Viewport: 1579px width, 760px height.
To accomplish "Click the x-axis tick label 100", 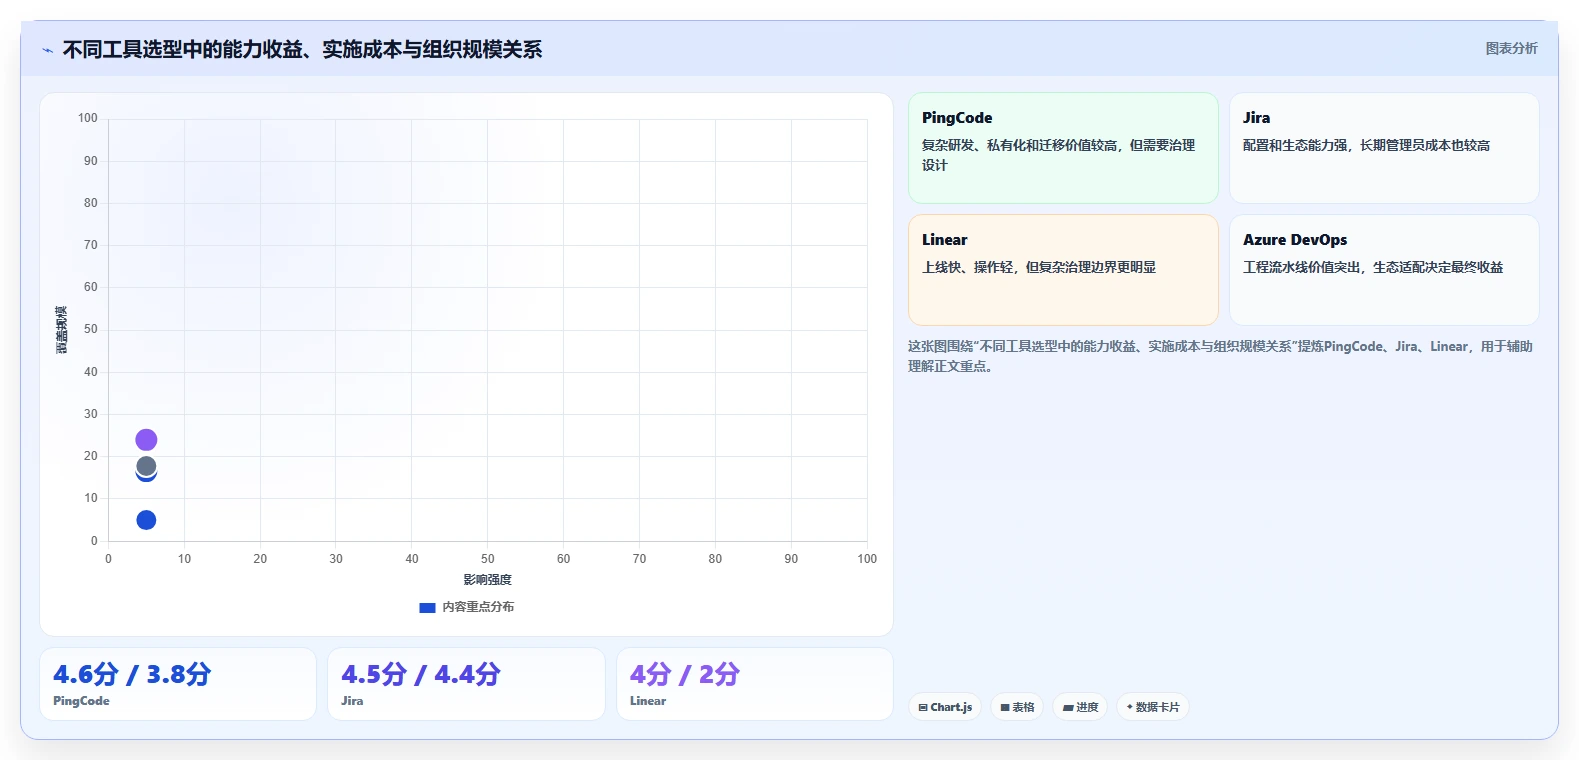I will (867, 559).
